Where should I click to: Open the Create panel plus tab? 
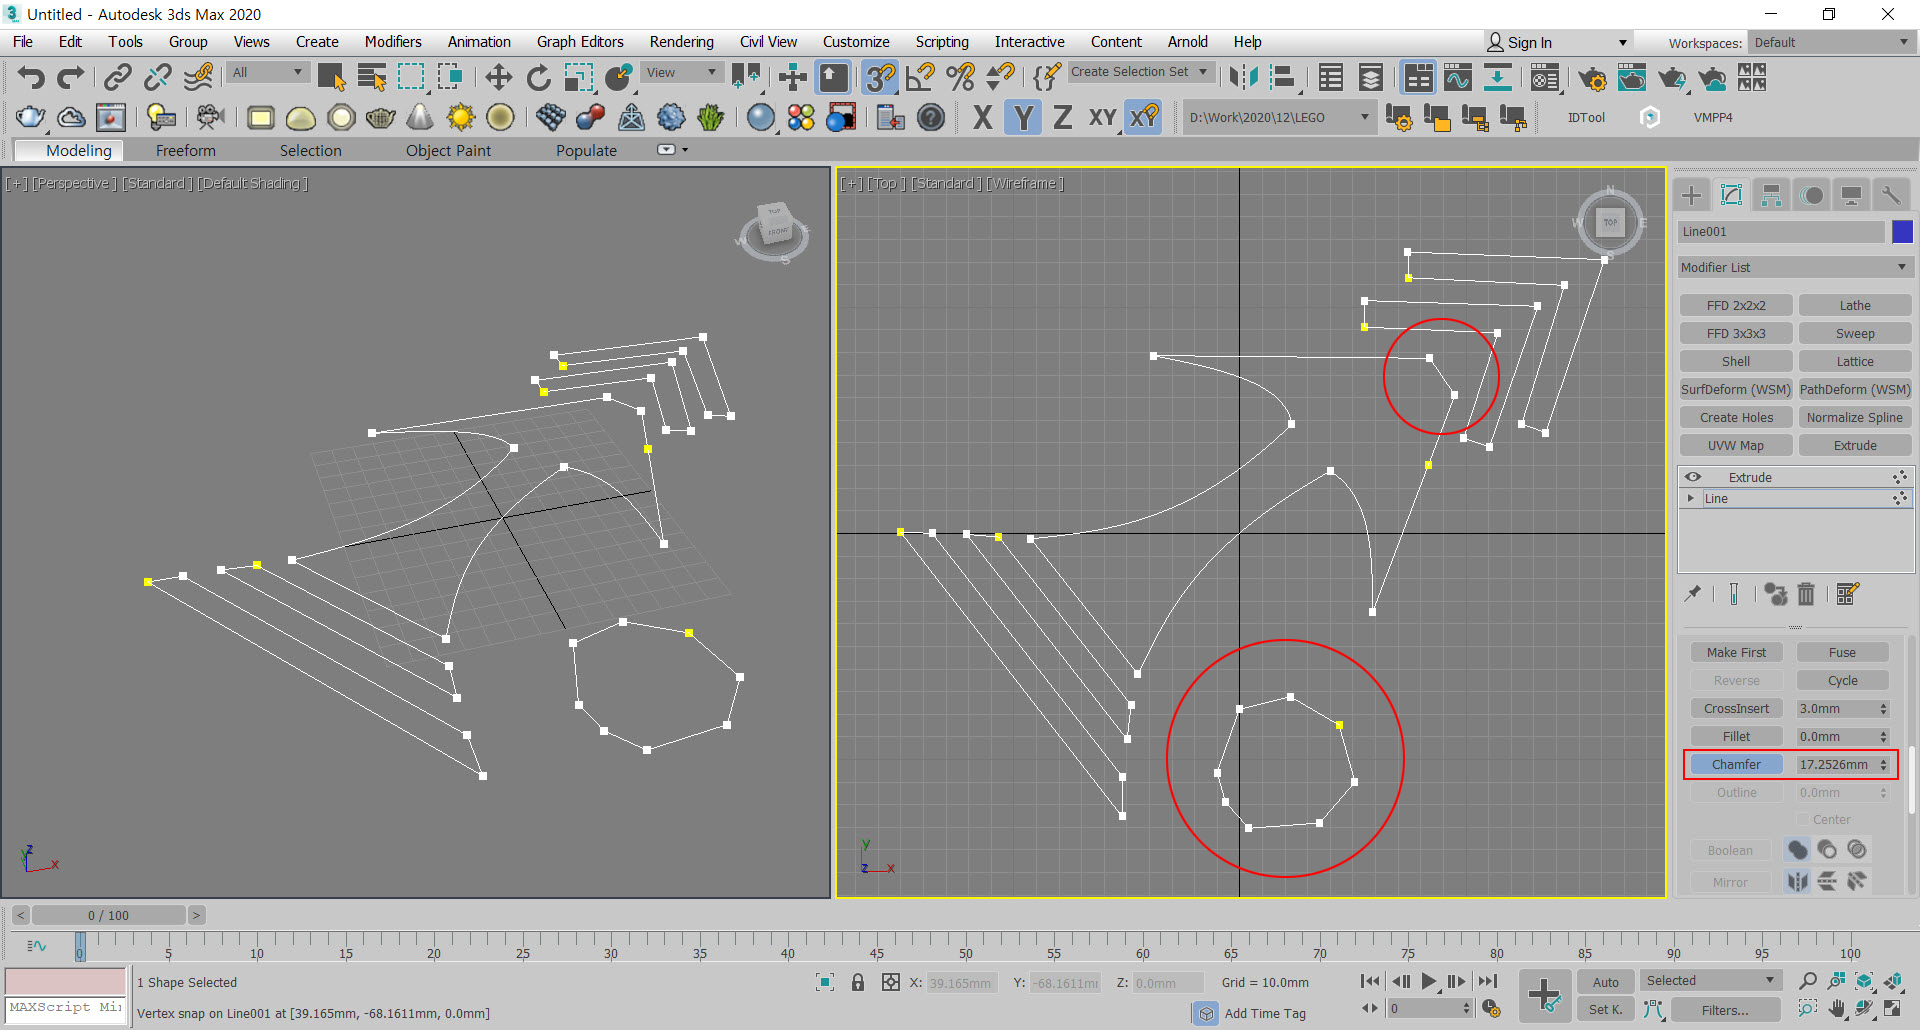click(x=1692, y=195)
